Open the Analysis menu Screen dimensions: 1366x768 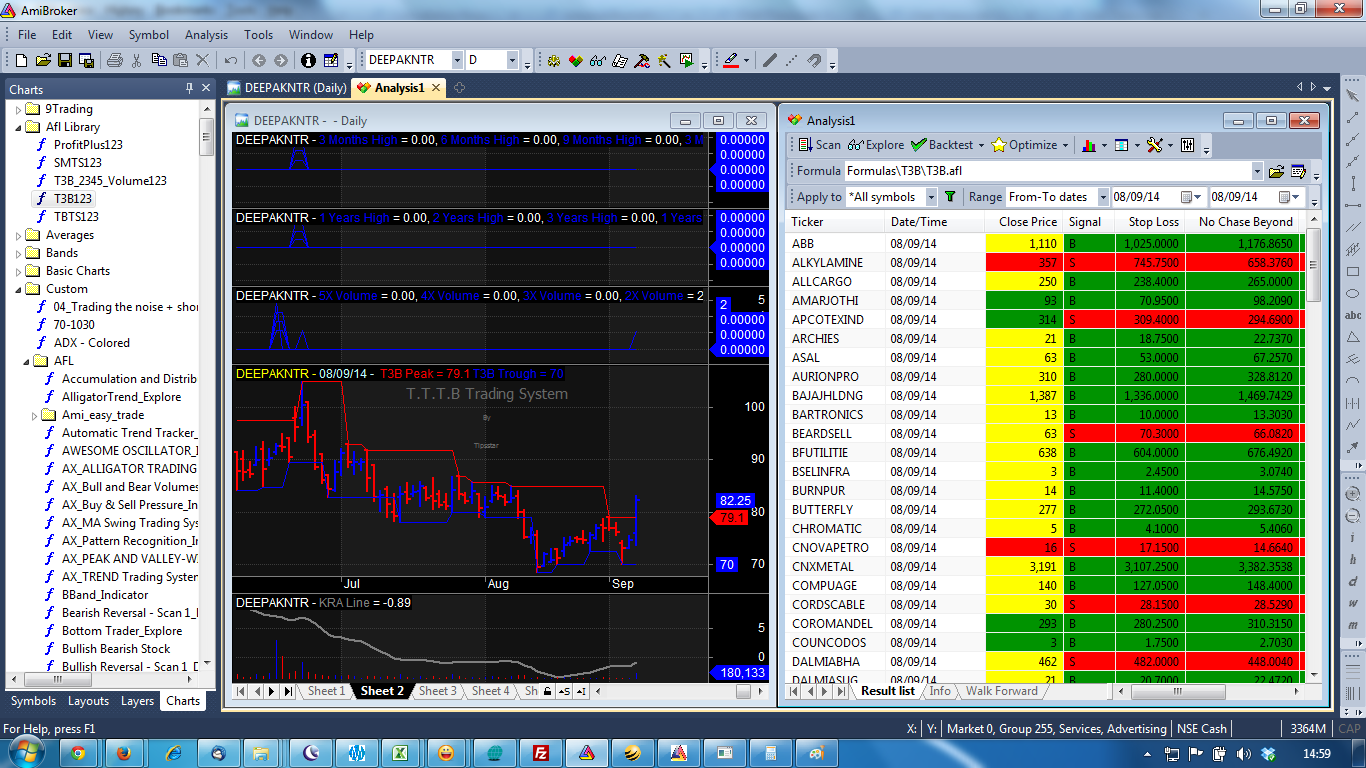point(206,34)
